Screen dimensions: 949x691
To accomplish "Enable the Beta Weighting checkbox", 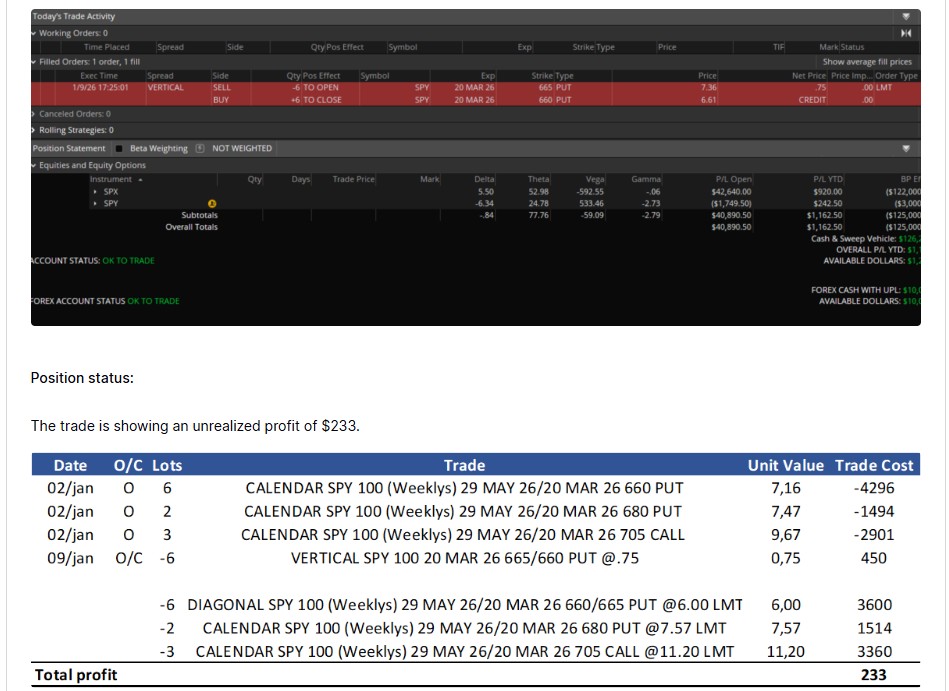I will (x=118, y=150).
